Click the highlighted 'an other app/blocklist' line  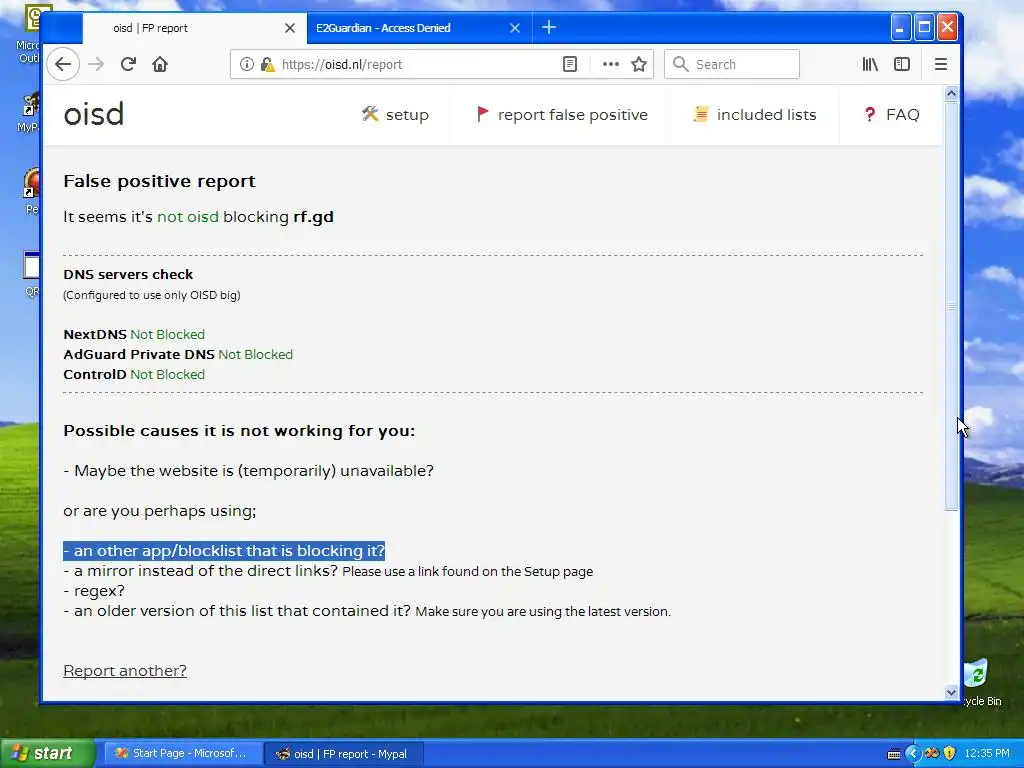[x=224, y=551]
